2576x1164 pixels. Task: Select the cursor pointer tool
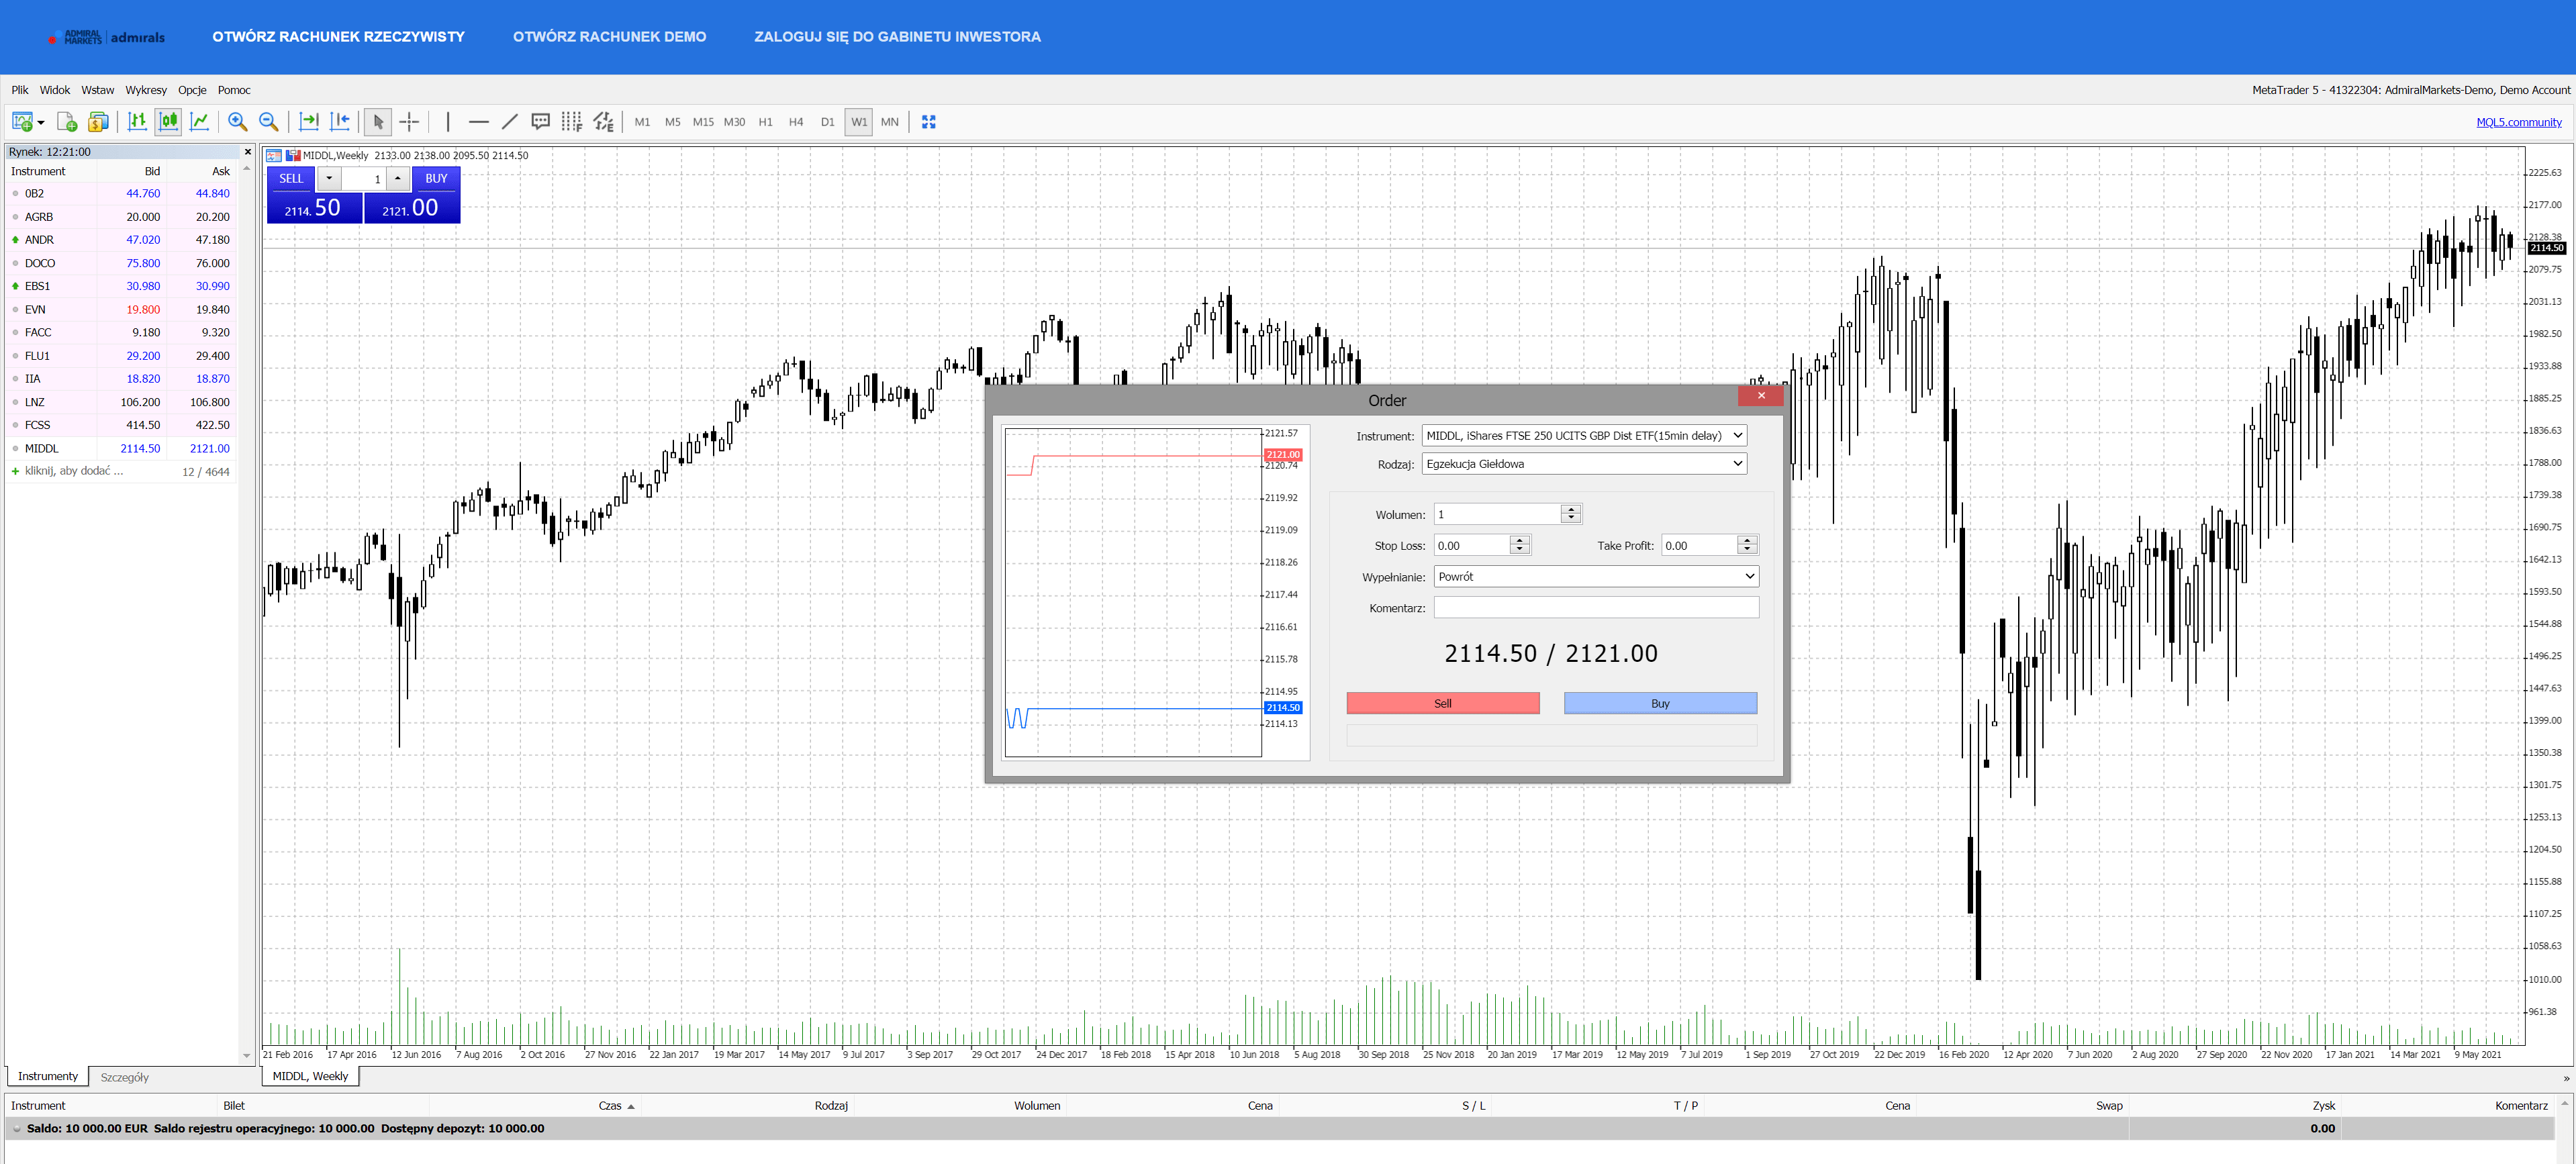(378, 122)
